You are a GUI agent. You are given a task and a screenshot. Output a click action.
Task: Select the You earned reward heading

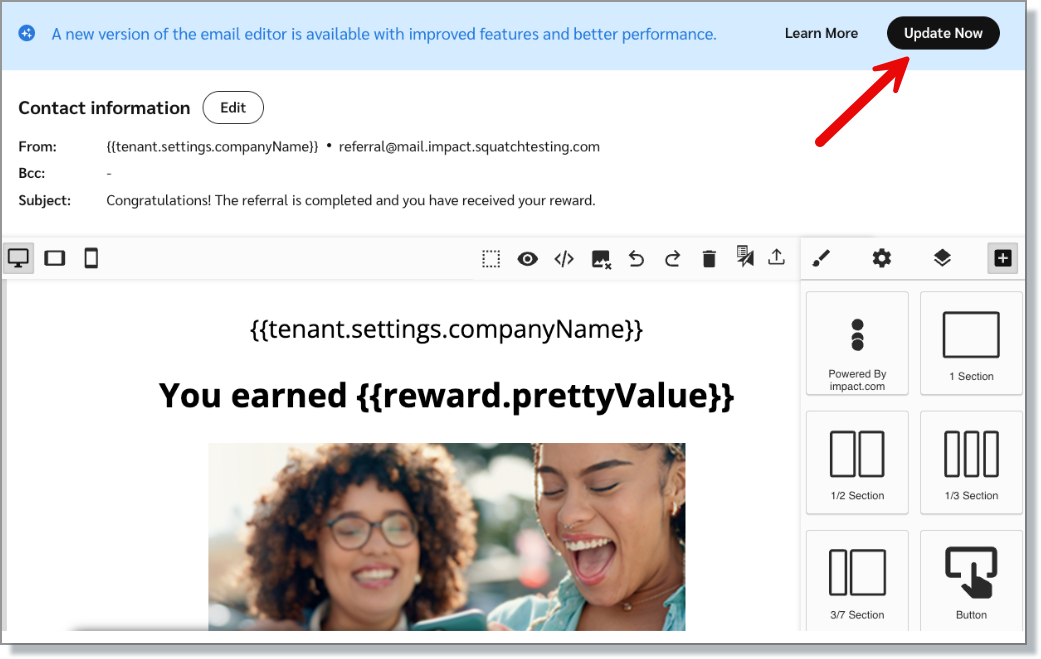[x=446, y=396]
